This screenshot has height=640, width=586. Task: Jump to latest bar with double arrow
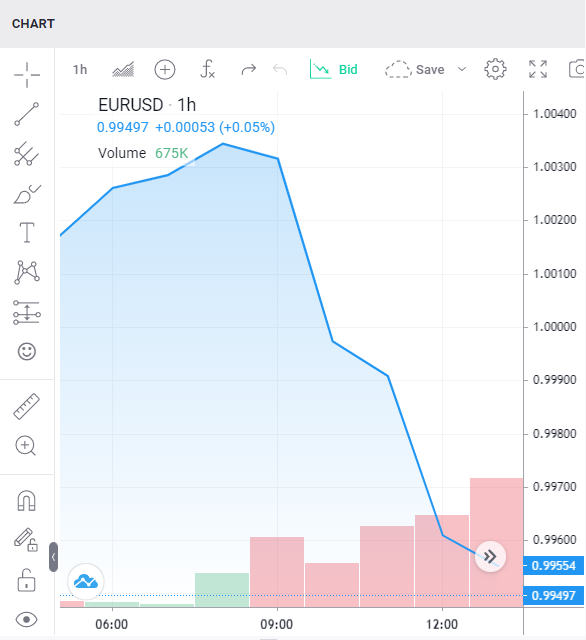[490, 556]
